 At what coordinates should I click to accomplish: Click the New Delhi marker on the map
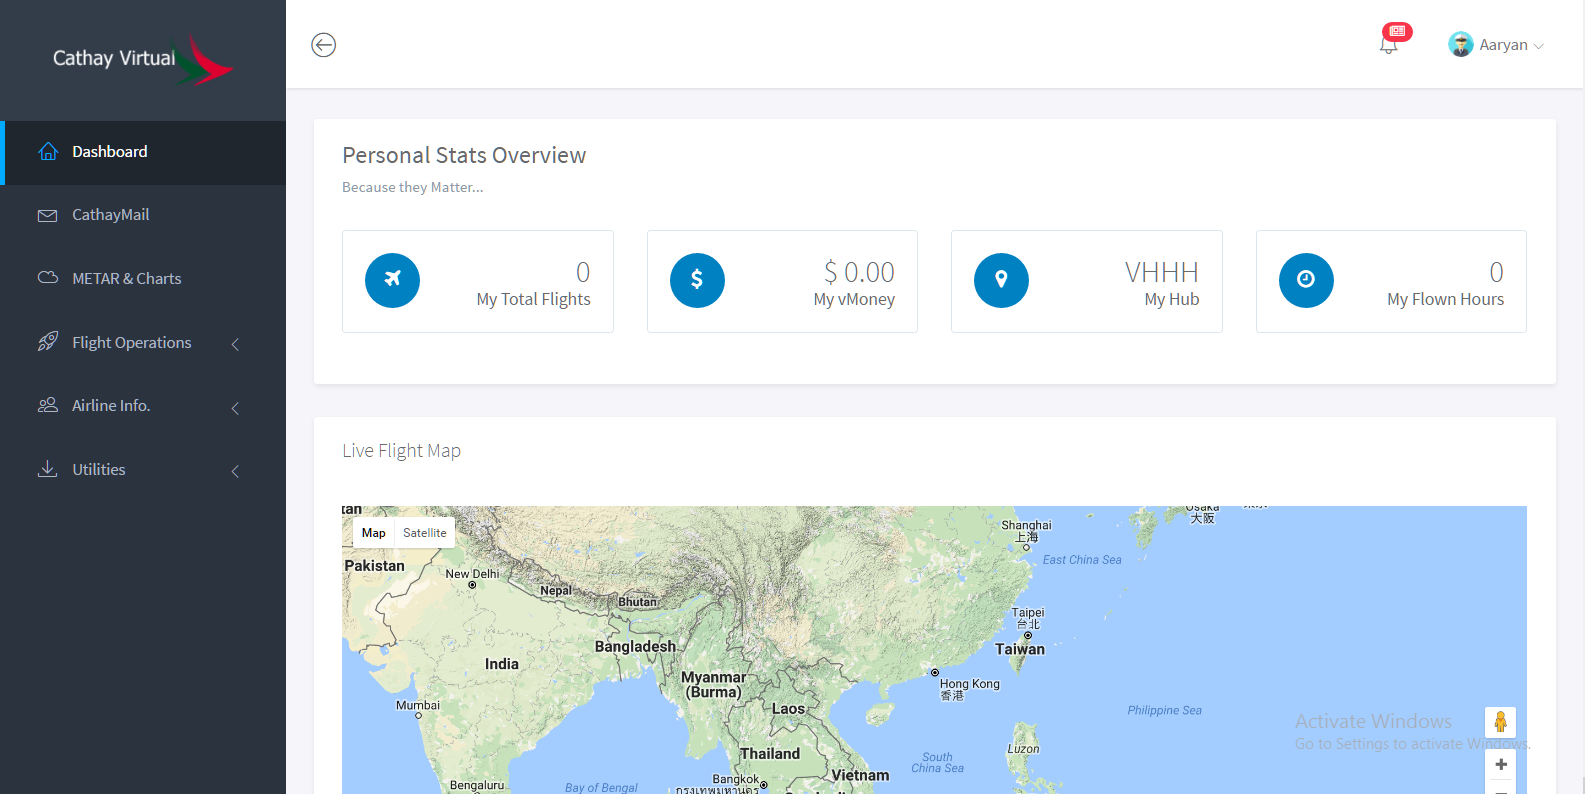472,585
